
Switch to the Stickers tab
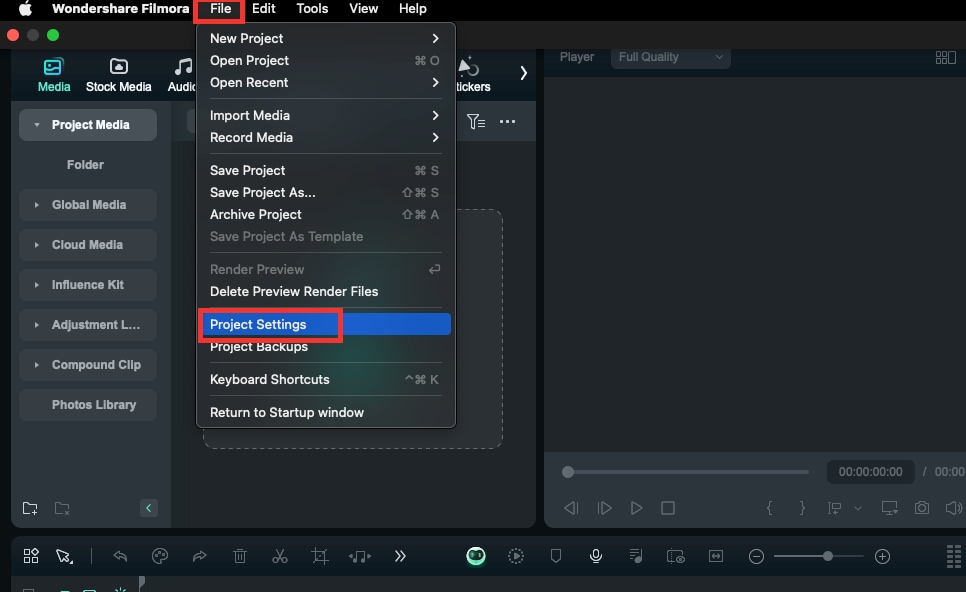pyautogui.click(x=473, y=75)
